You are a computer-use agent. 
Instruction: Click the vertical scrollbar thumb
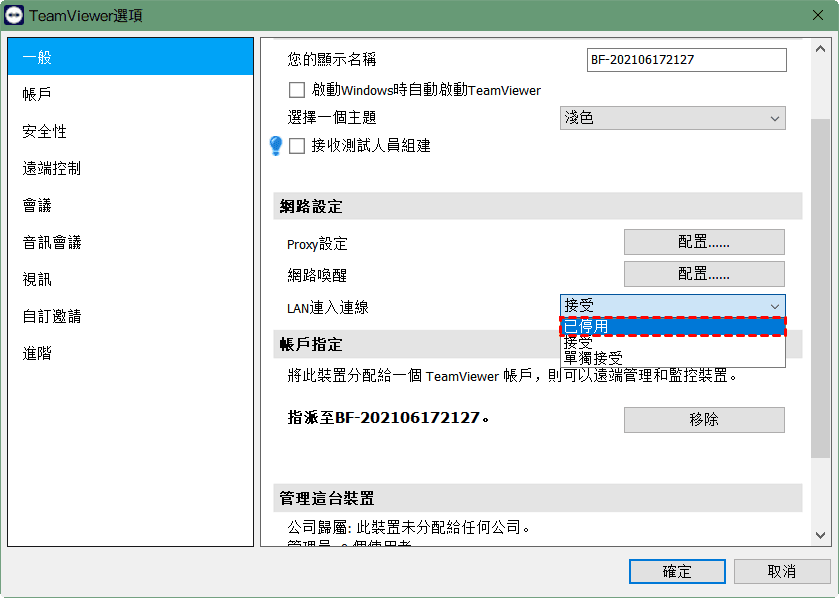(x=820, y=288)
